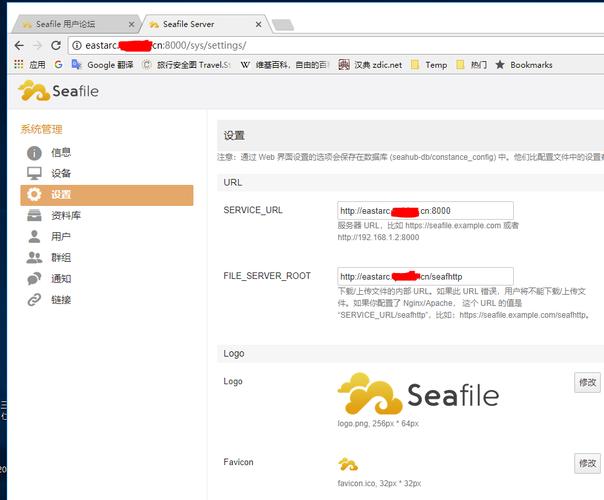
Task: Click the gear settings icon
Action: pos(34,195)
